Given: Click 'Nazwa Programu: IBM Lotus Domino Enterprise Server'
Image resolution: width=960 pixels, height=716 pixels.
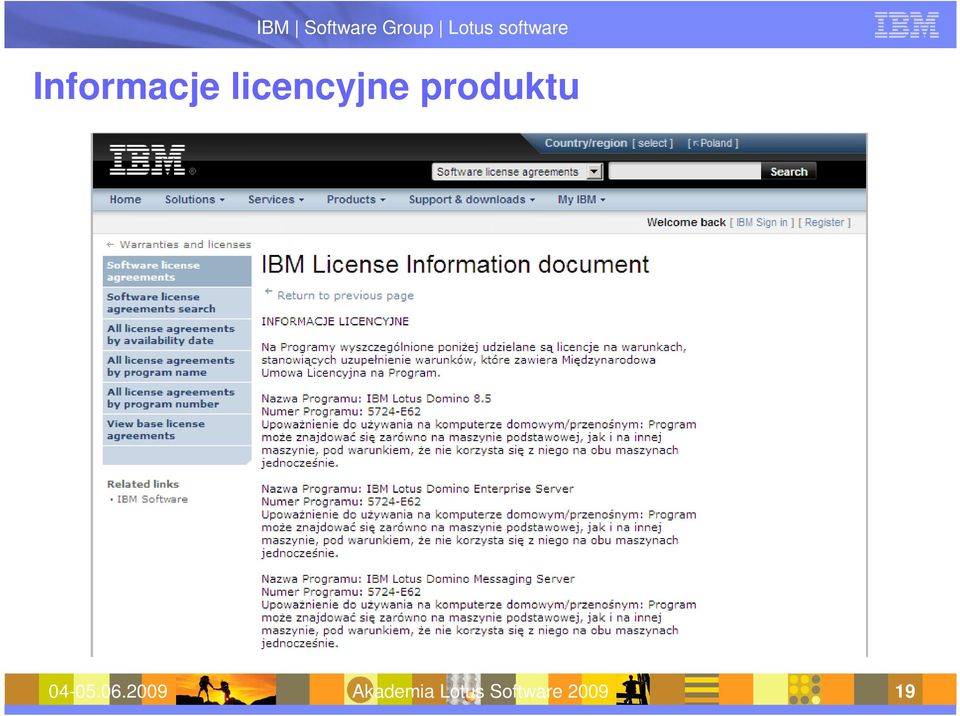Looking at the screenshot, I should coord(418,489).
